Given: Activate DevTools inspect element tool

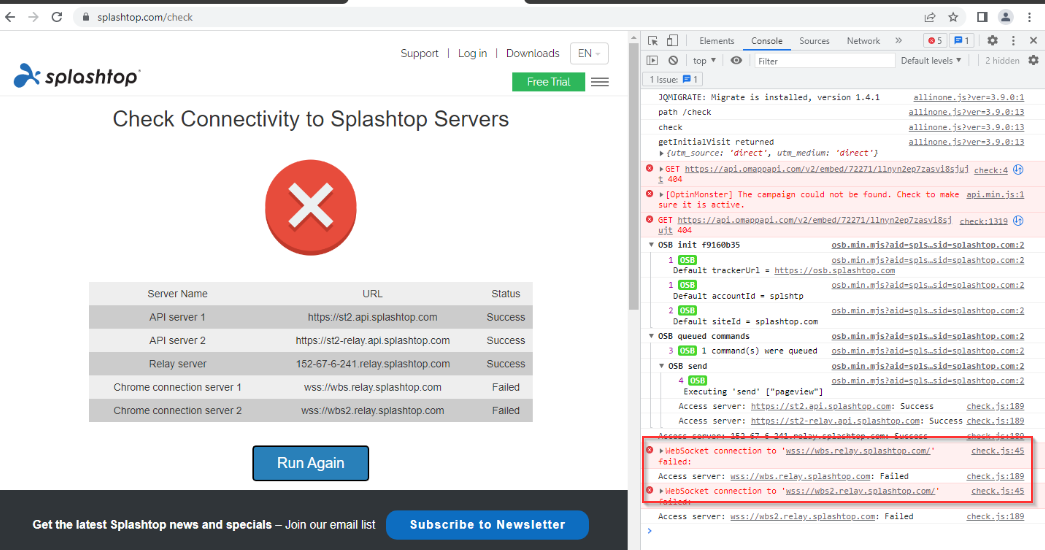Looking at the screenshot, I should pyautogui.click(x=653, y=41).
